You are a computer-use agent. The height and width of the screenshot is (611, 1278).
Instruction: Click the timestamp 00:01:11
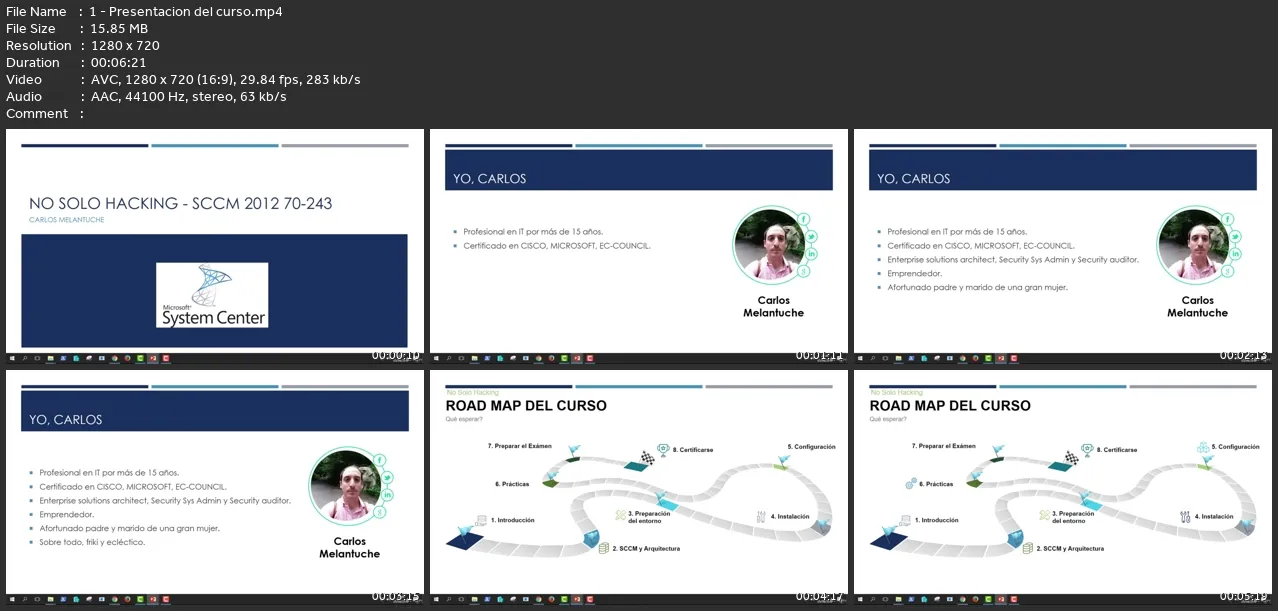(x=820, y=355)
